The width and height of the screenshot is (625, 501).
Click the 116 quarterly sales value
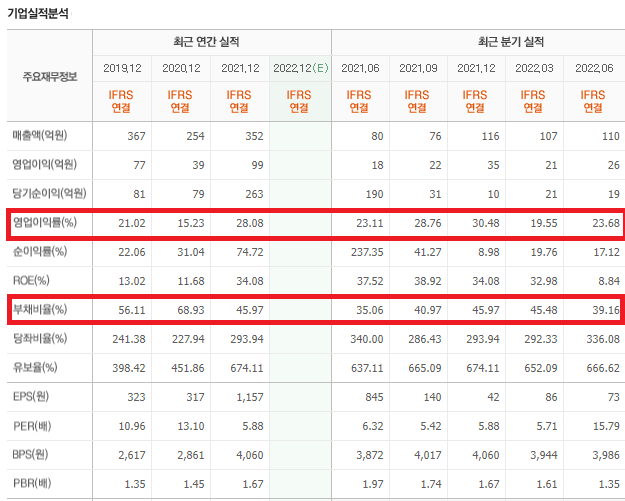[x=490, y=136]
